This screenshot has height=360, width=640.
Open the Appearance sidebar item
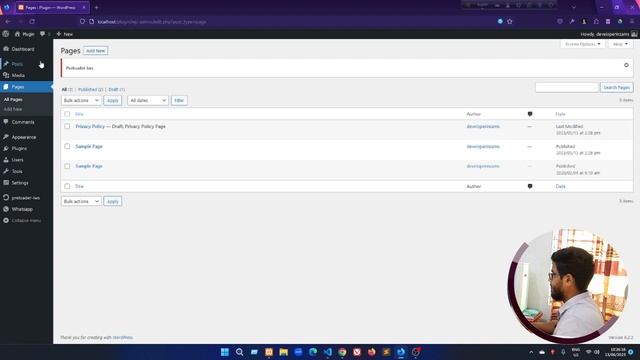tap(24, 137)
